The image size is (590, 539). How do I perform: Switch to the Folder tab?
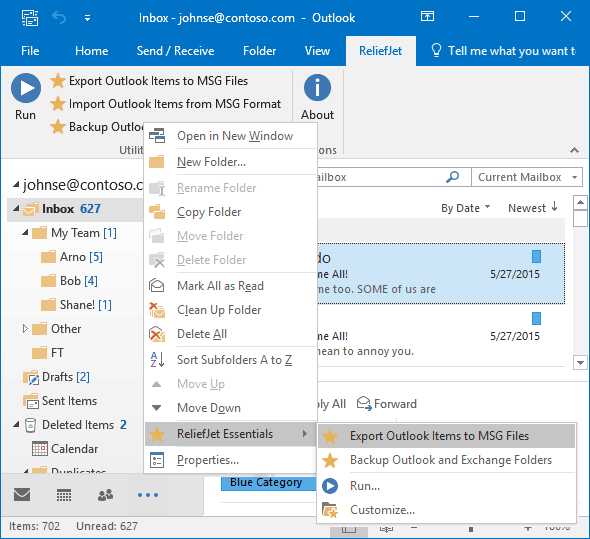click(x=259, y=51)
